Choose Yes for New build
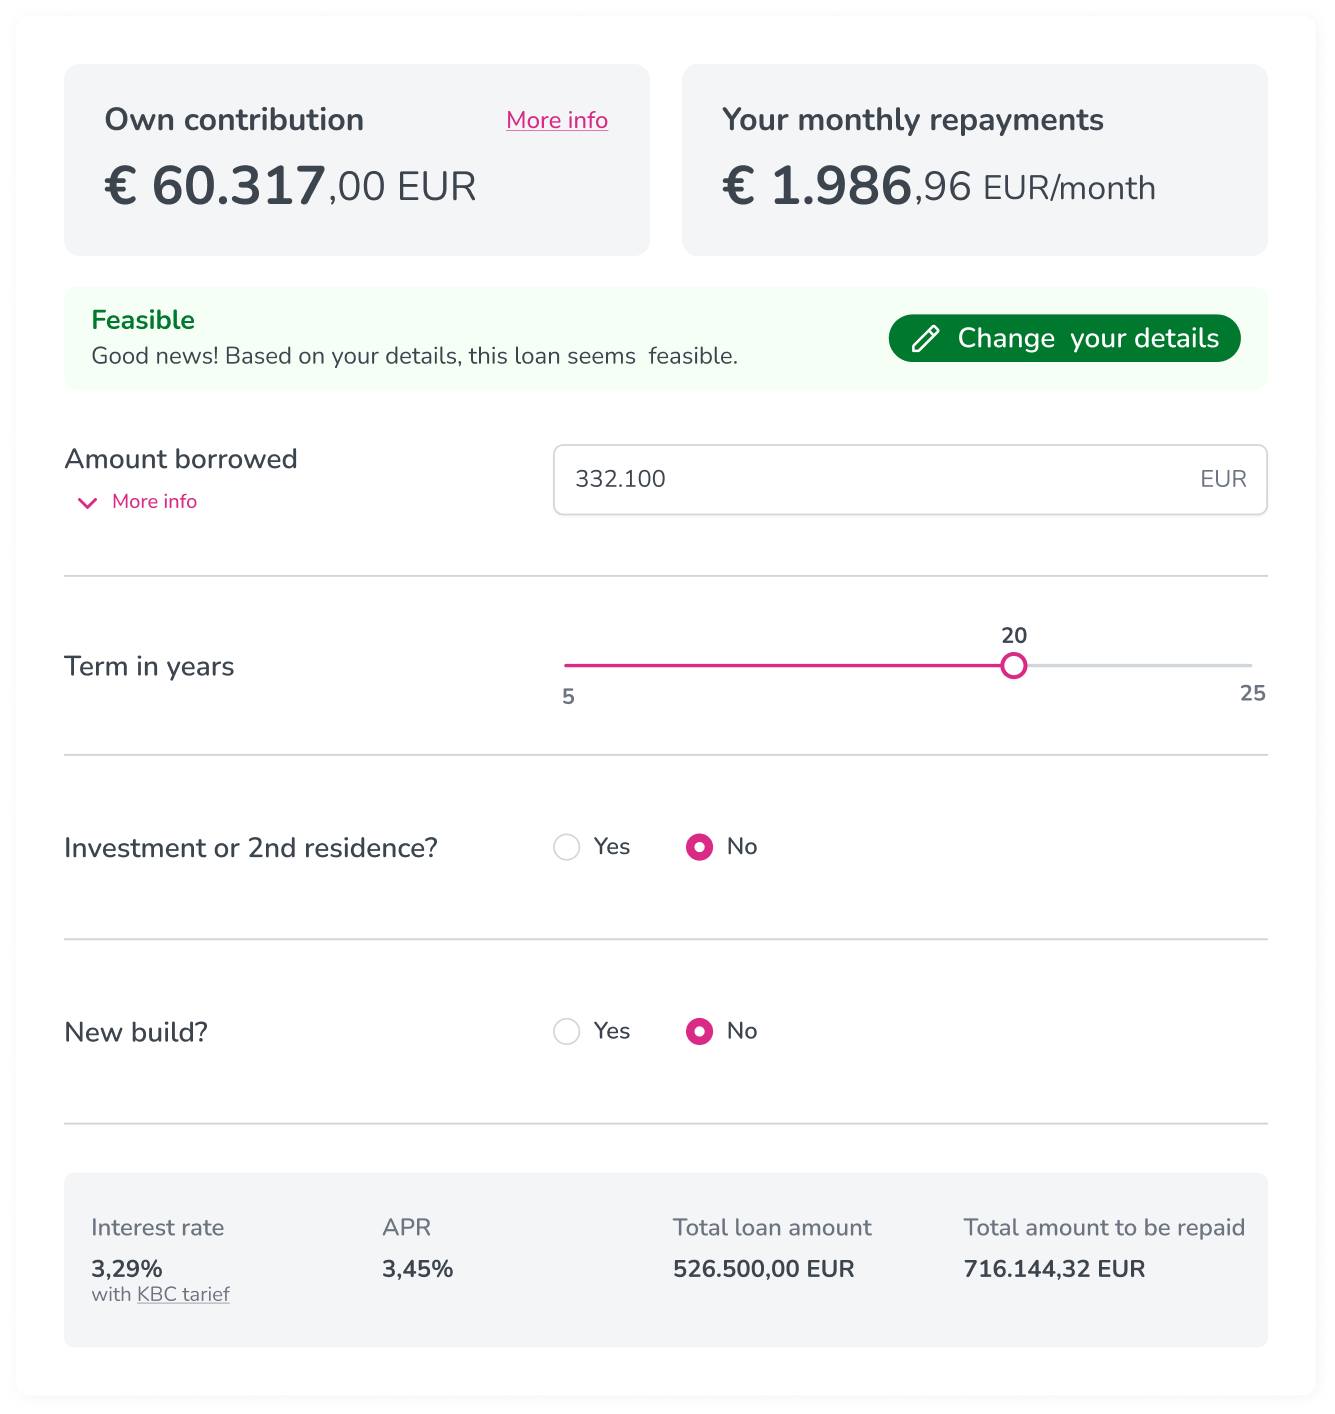Viewport: 1335px width, 1414px height. point(567,1031)
